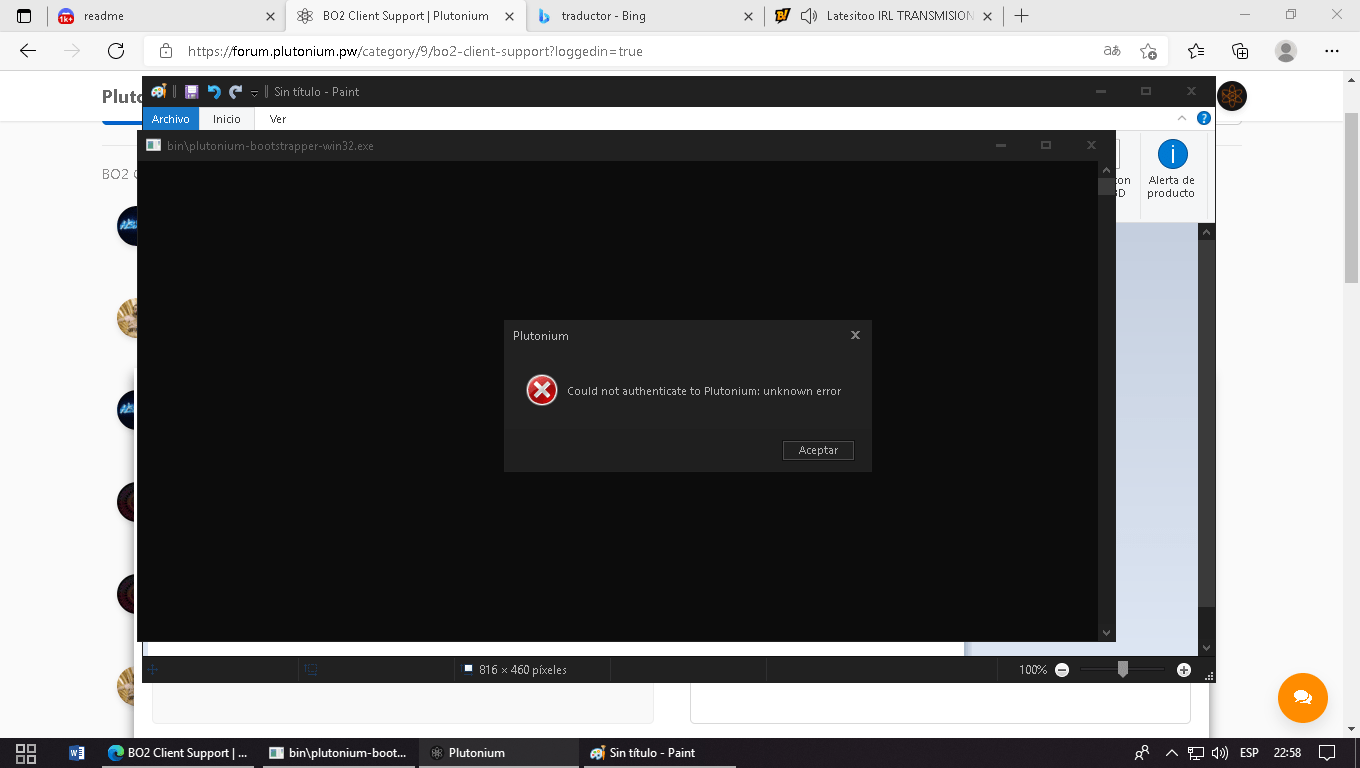Open Paint's quick access toolbar customize dropdown
The width and height of the screenshot is (1360, 768).
[254, 93]
